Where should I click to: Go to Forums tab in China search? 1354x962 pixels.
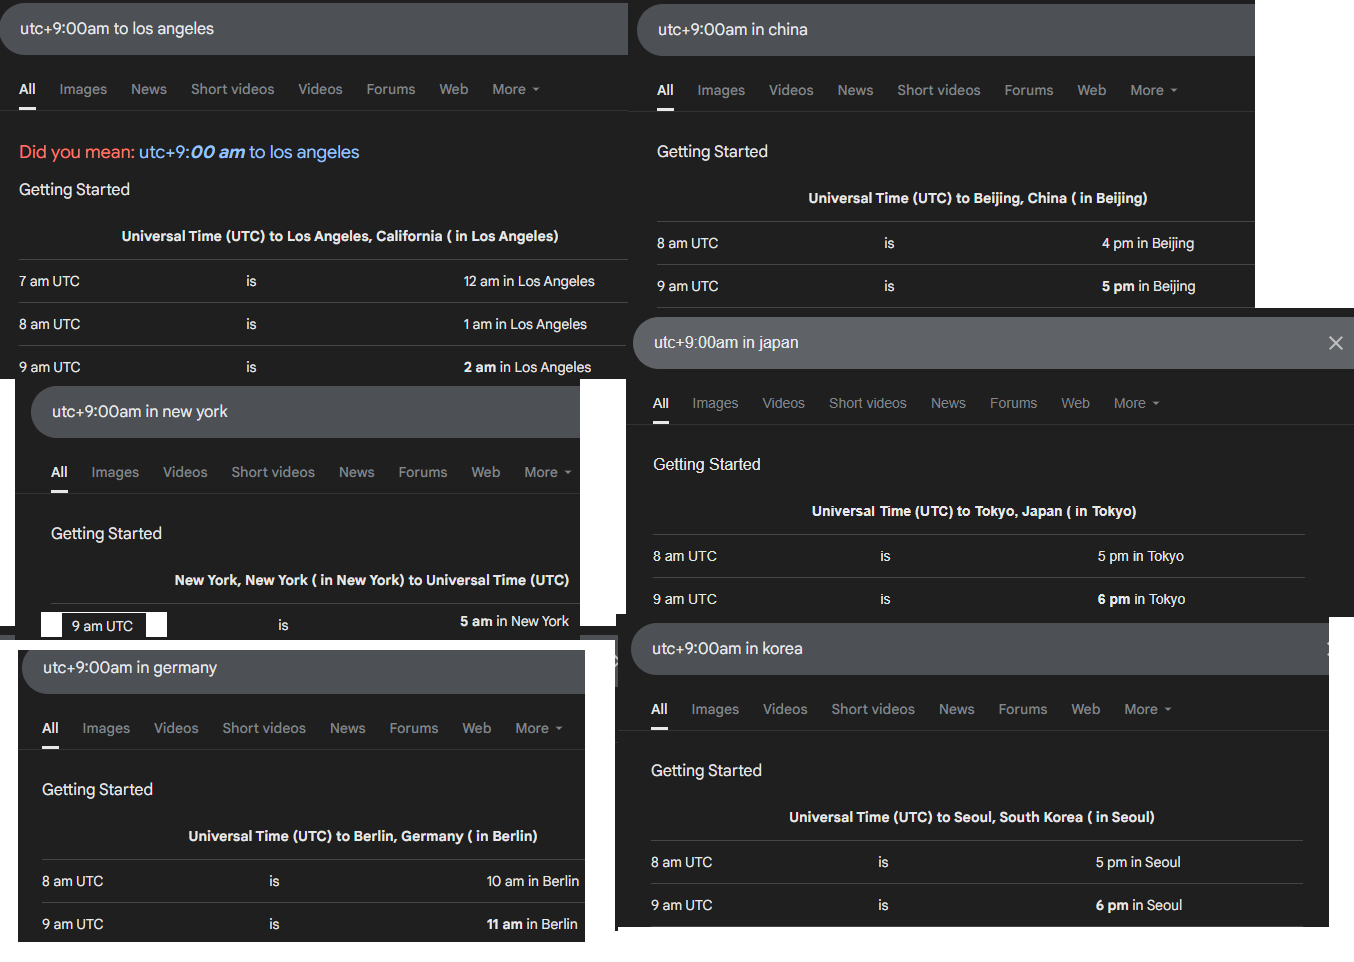click(1029, 90)
